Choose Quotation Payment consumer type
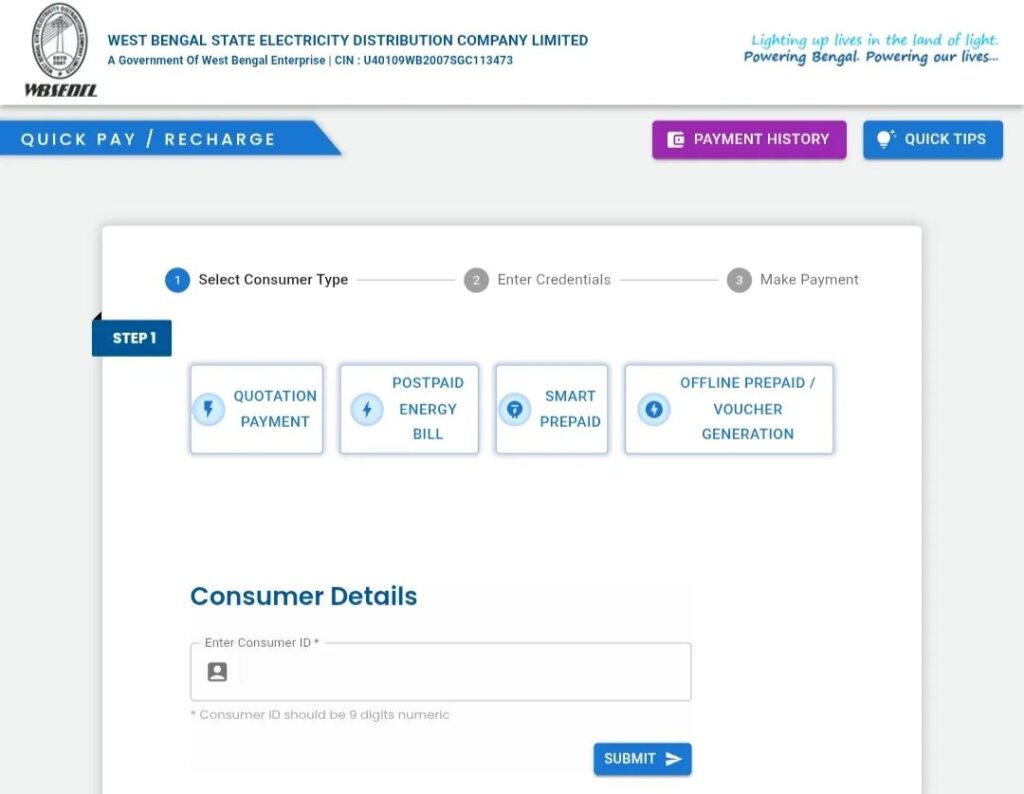 click(257, 409)
